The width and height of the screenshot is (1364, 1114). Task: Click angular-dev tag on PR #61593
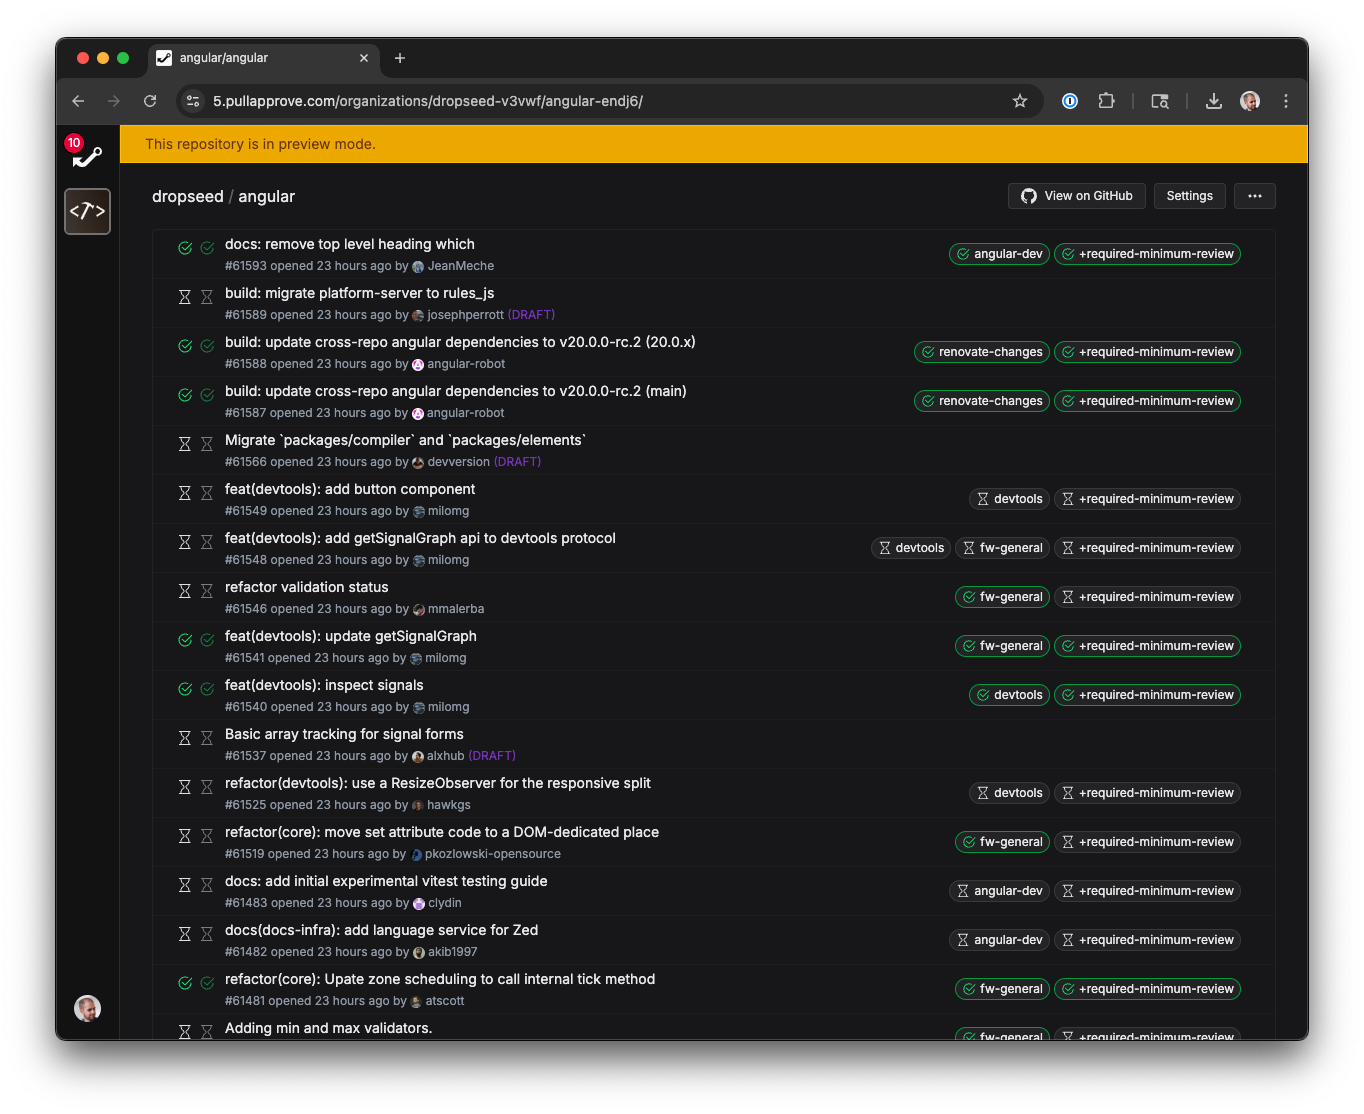point(999,254)
